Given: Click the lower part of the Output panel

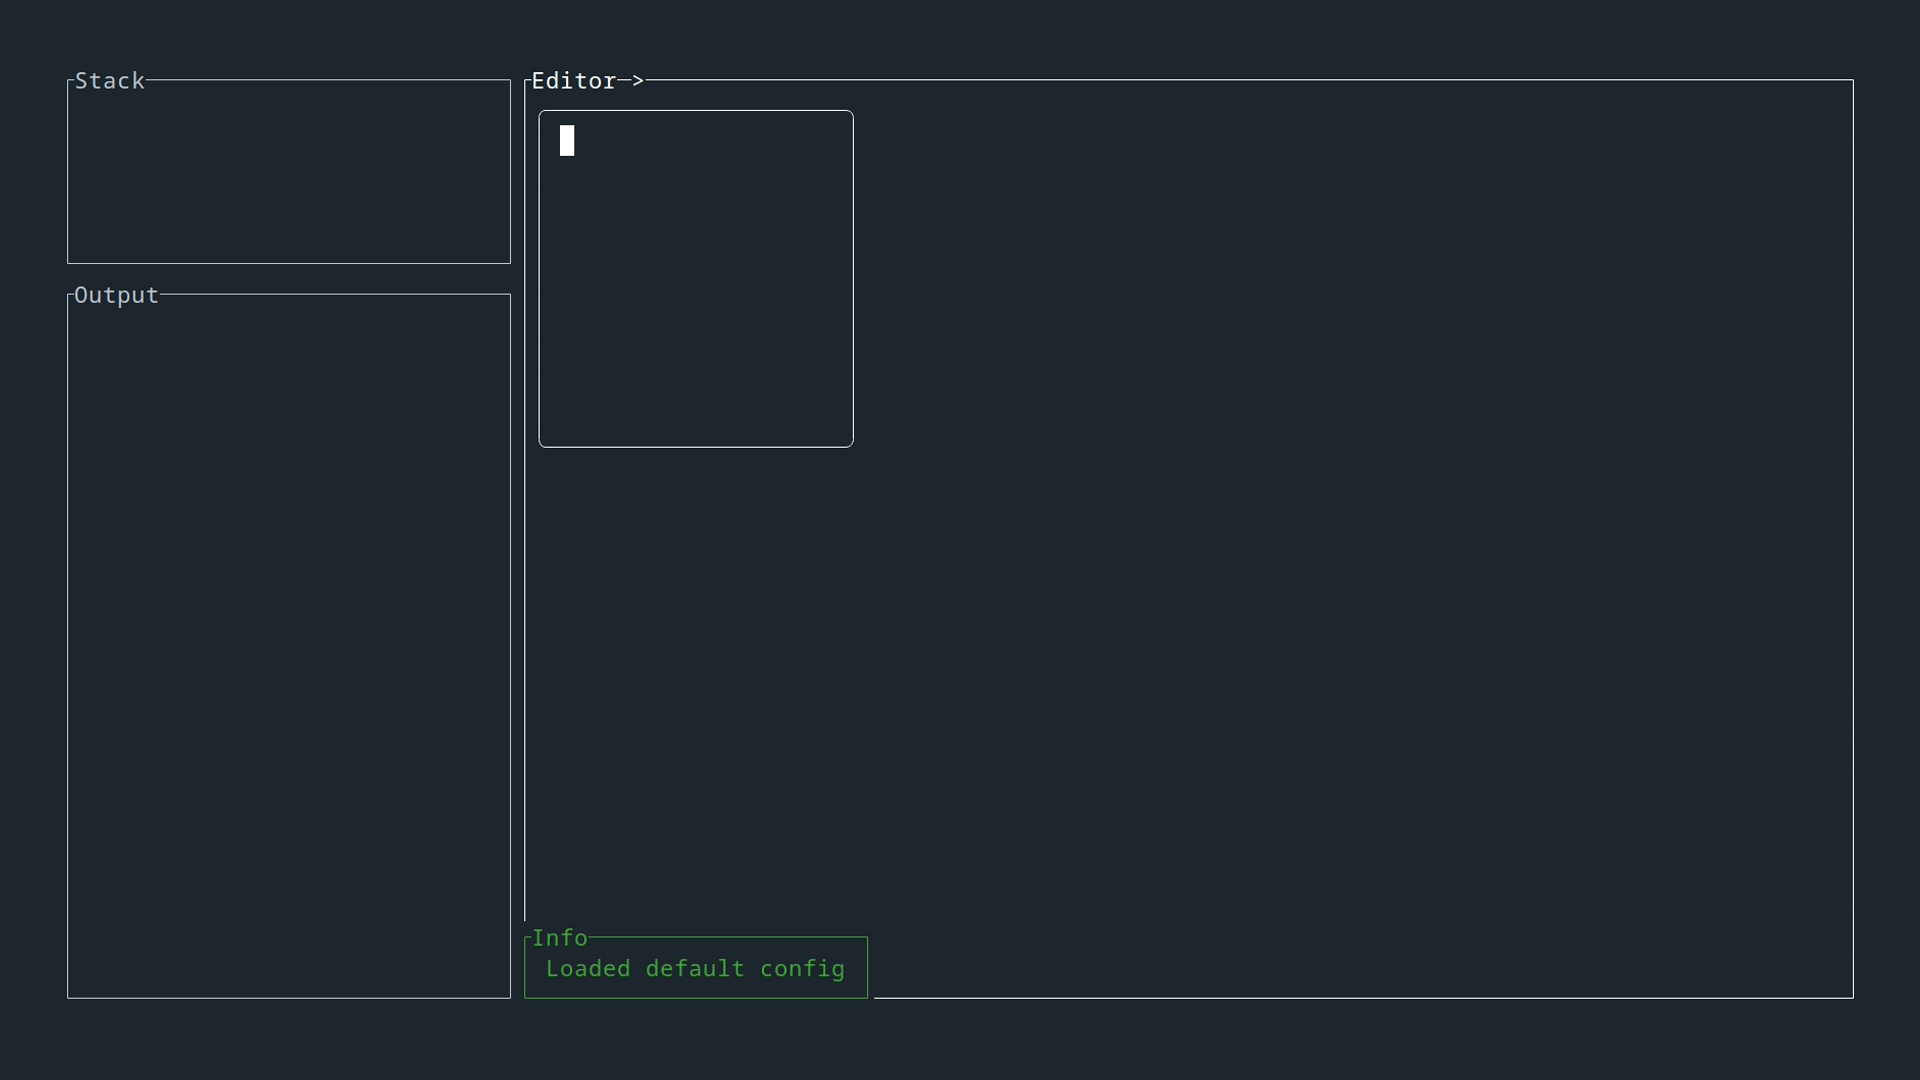Looking at the screenshot, I should coord(288,900).
